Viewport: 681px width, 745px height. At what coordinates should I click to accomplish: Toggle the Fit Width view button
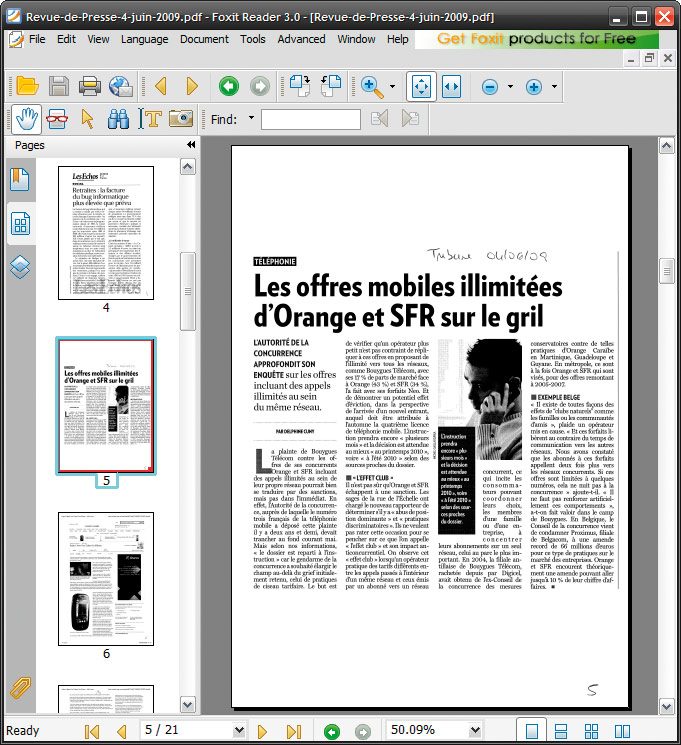451,86
